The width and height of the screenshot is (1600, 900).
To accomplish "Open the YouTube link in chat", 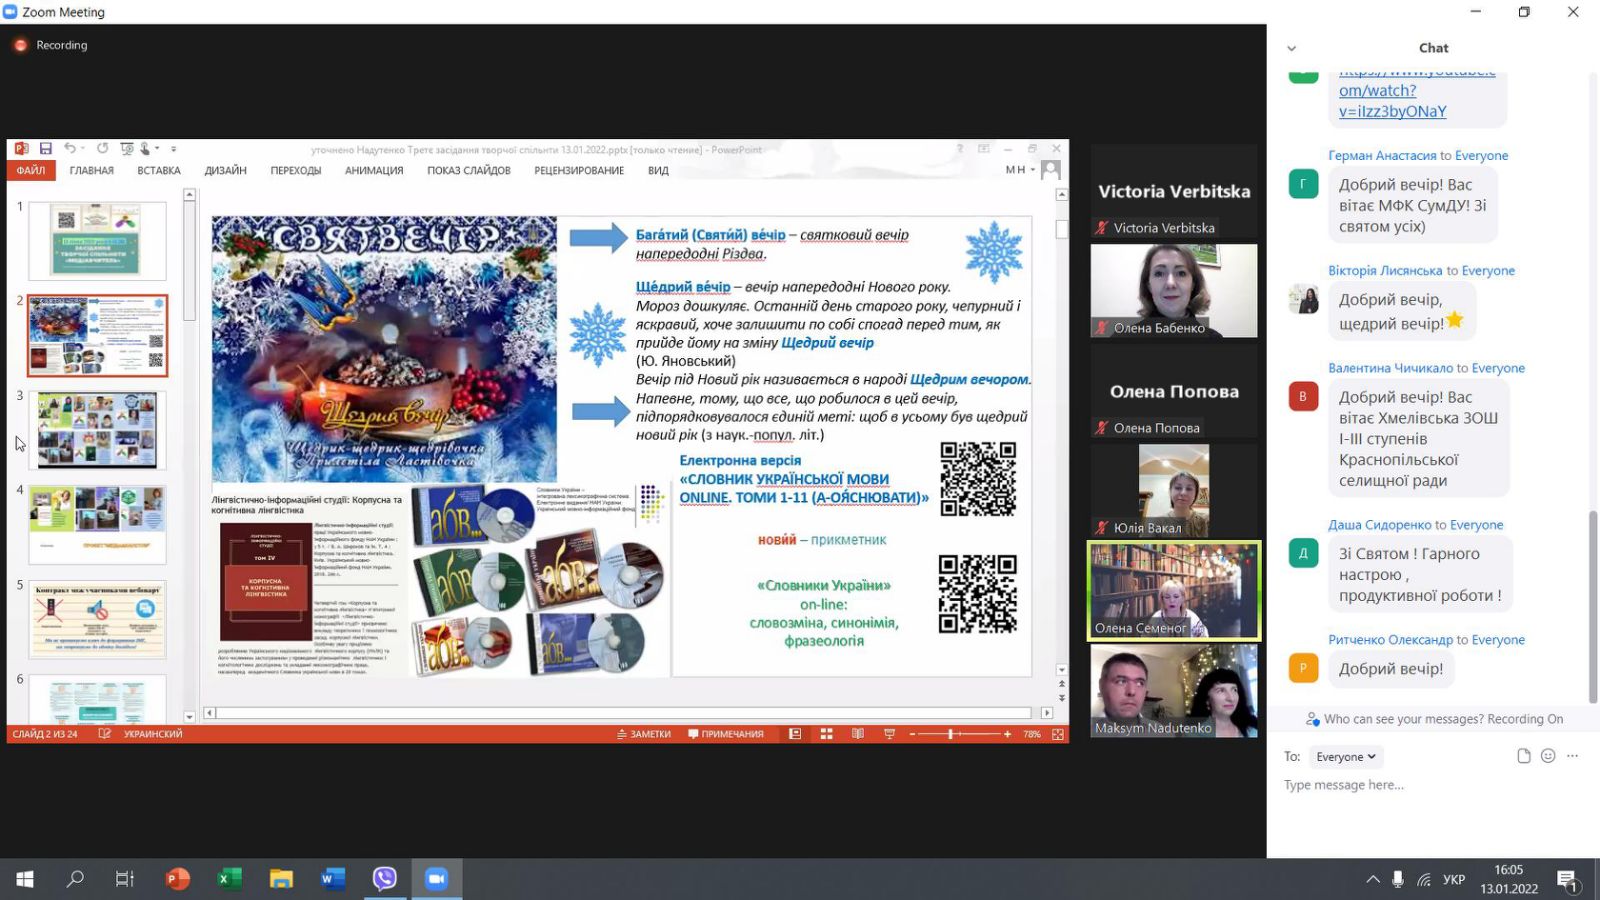I will [x=1392, y=101].
